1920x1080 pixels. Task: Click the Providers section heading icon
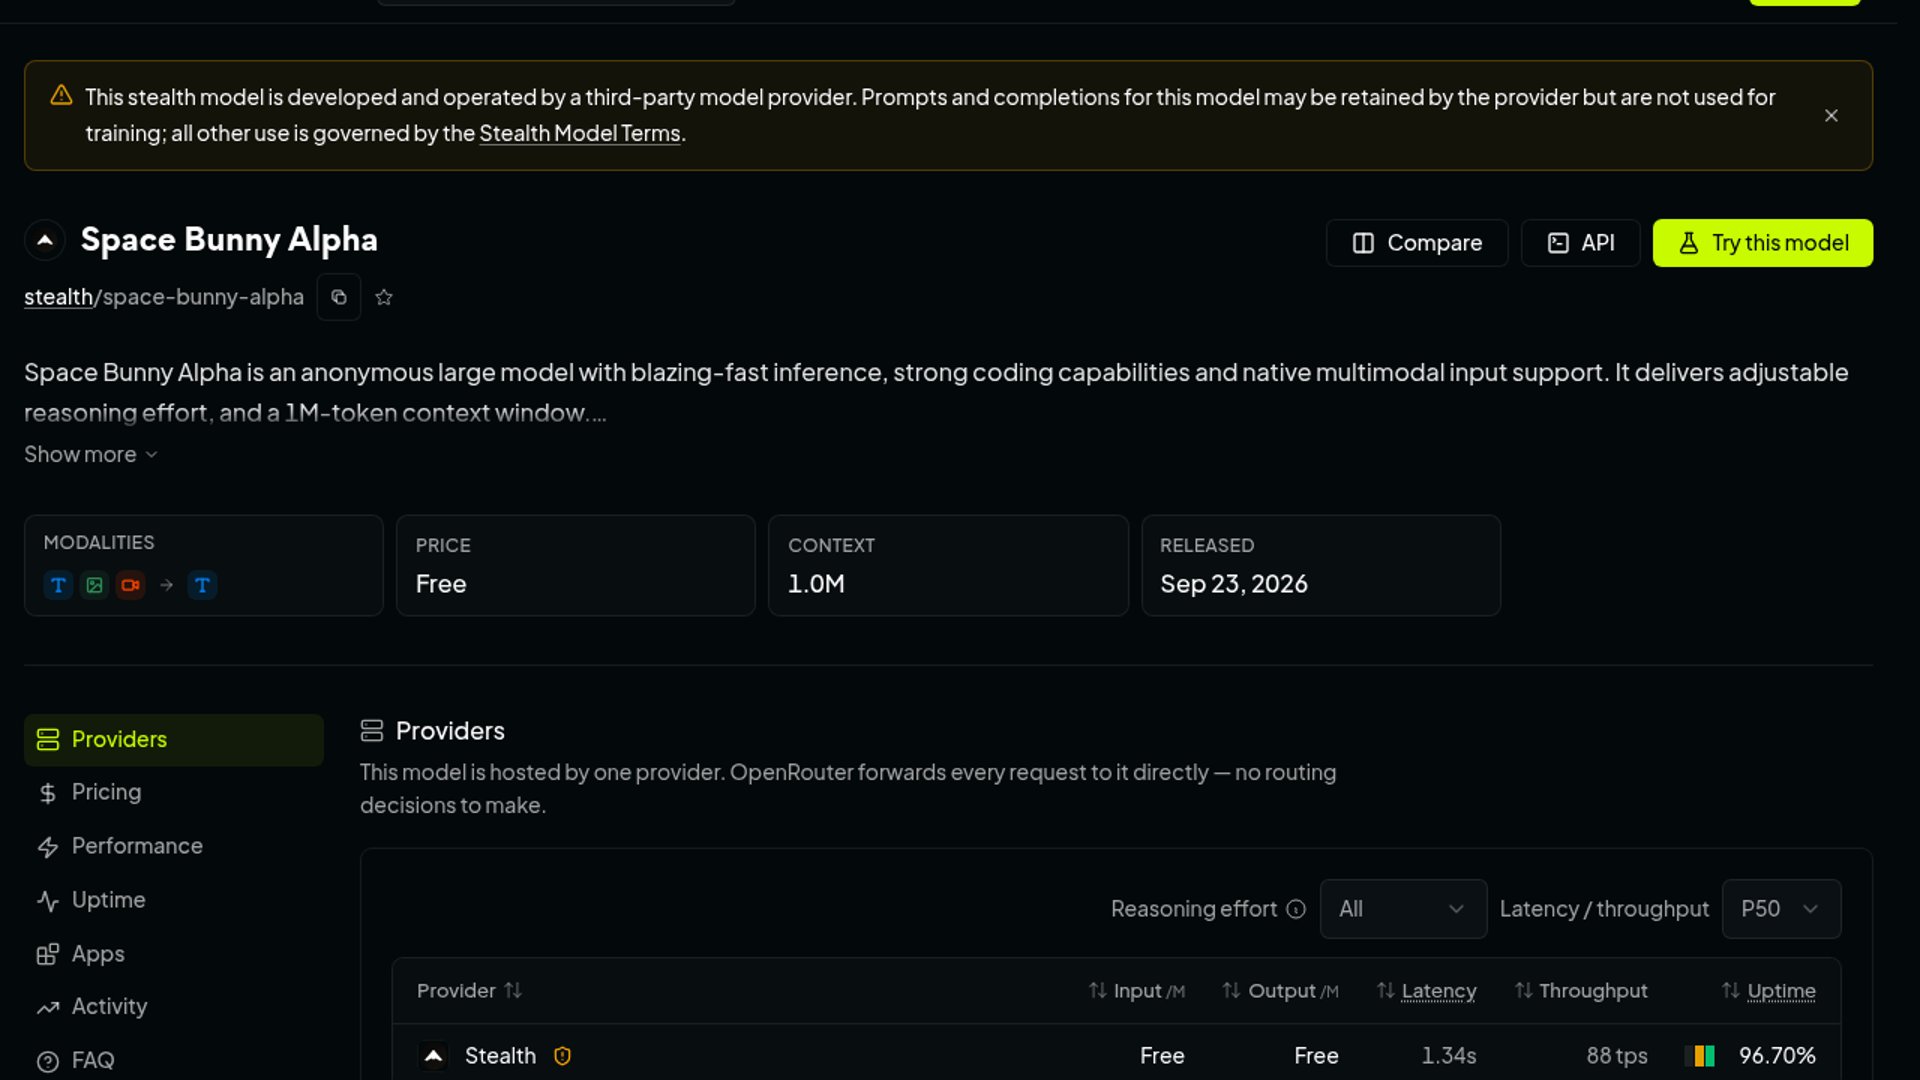coord(372,731)
